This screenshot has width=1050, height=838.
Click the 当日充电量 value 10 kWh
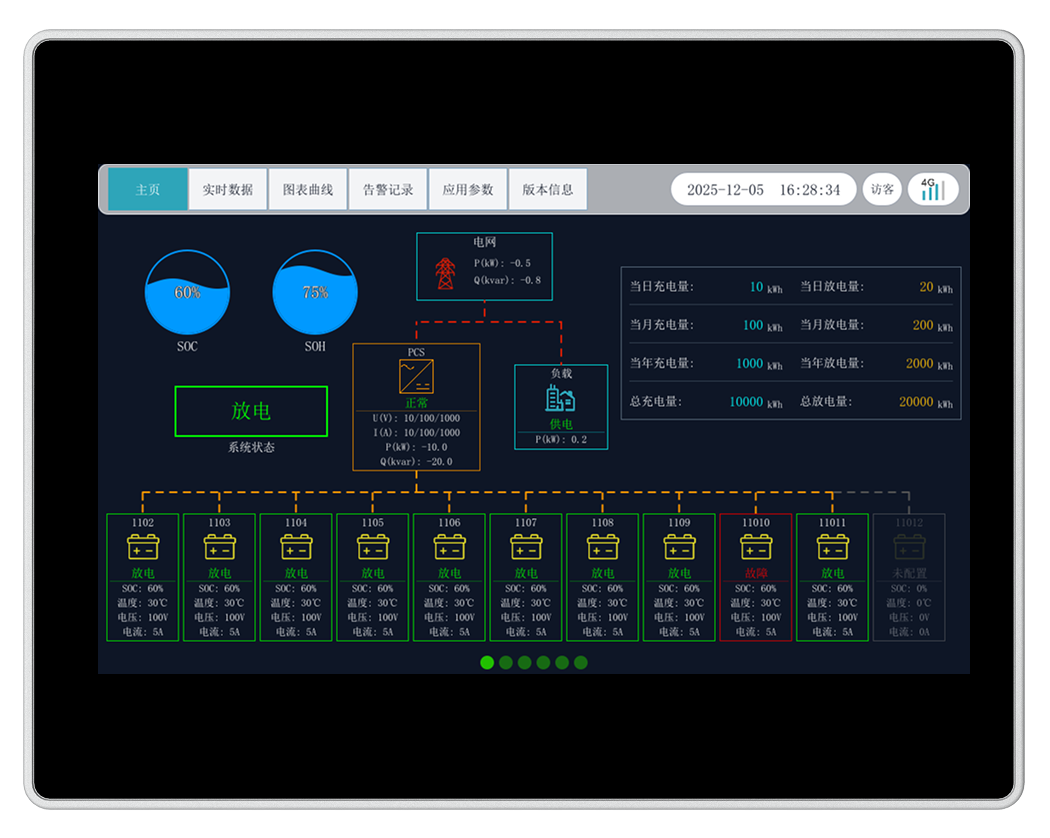pyautogui.click(x=766, y=287)
